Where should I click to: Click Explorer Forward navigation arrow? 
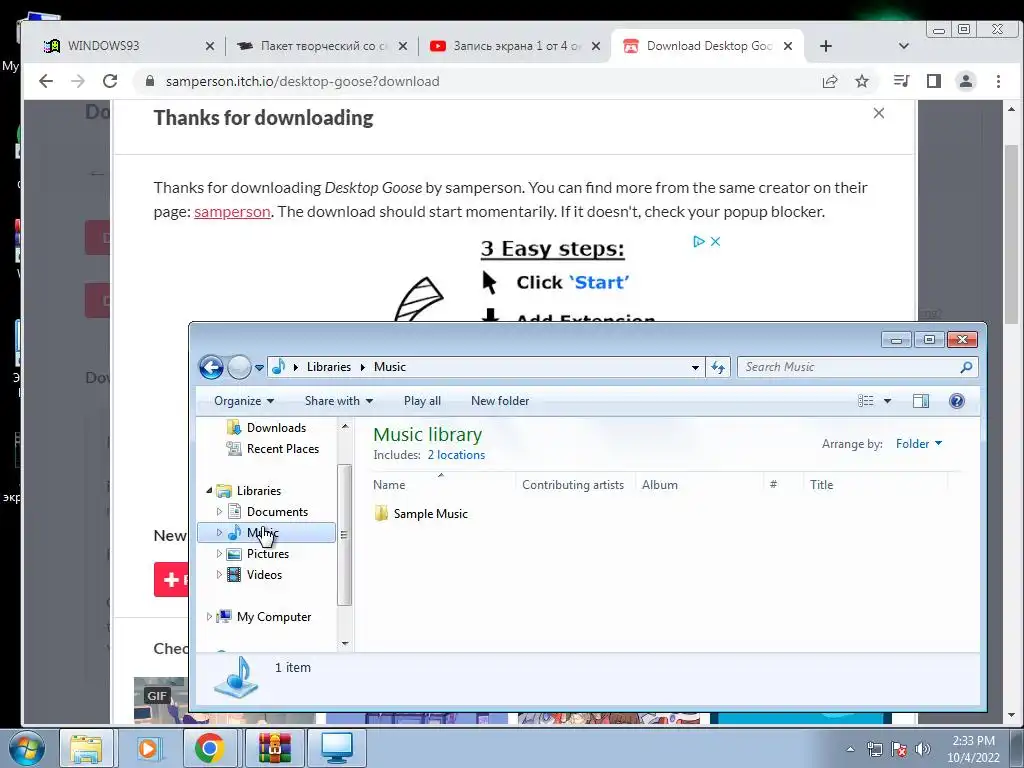pos(239,367)
